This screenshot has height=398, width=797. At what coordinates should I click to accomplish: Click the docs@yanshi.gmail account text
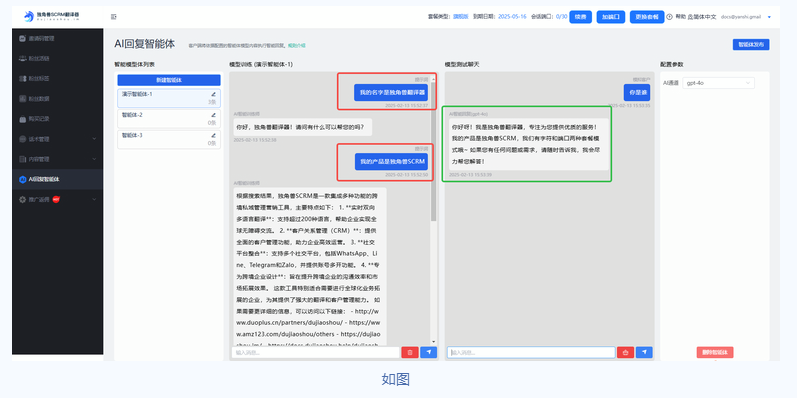pyautogui.click(x=741, y=17)
